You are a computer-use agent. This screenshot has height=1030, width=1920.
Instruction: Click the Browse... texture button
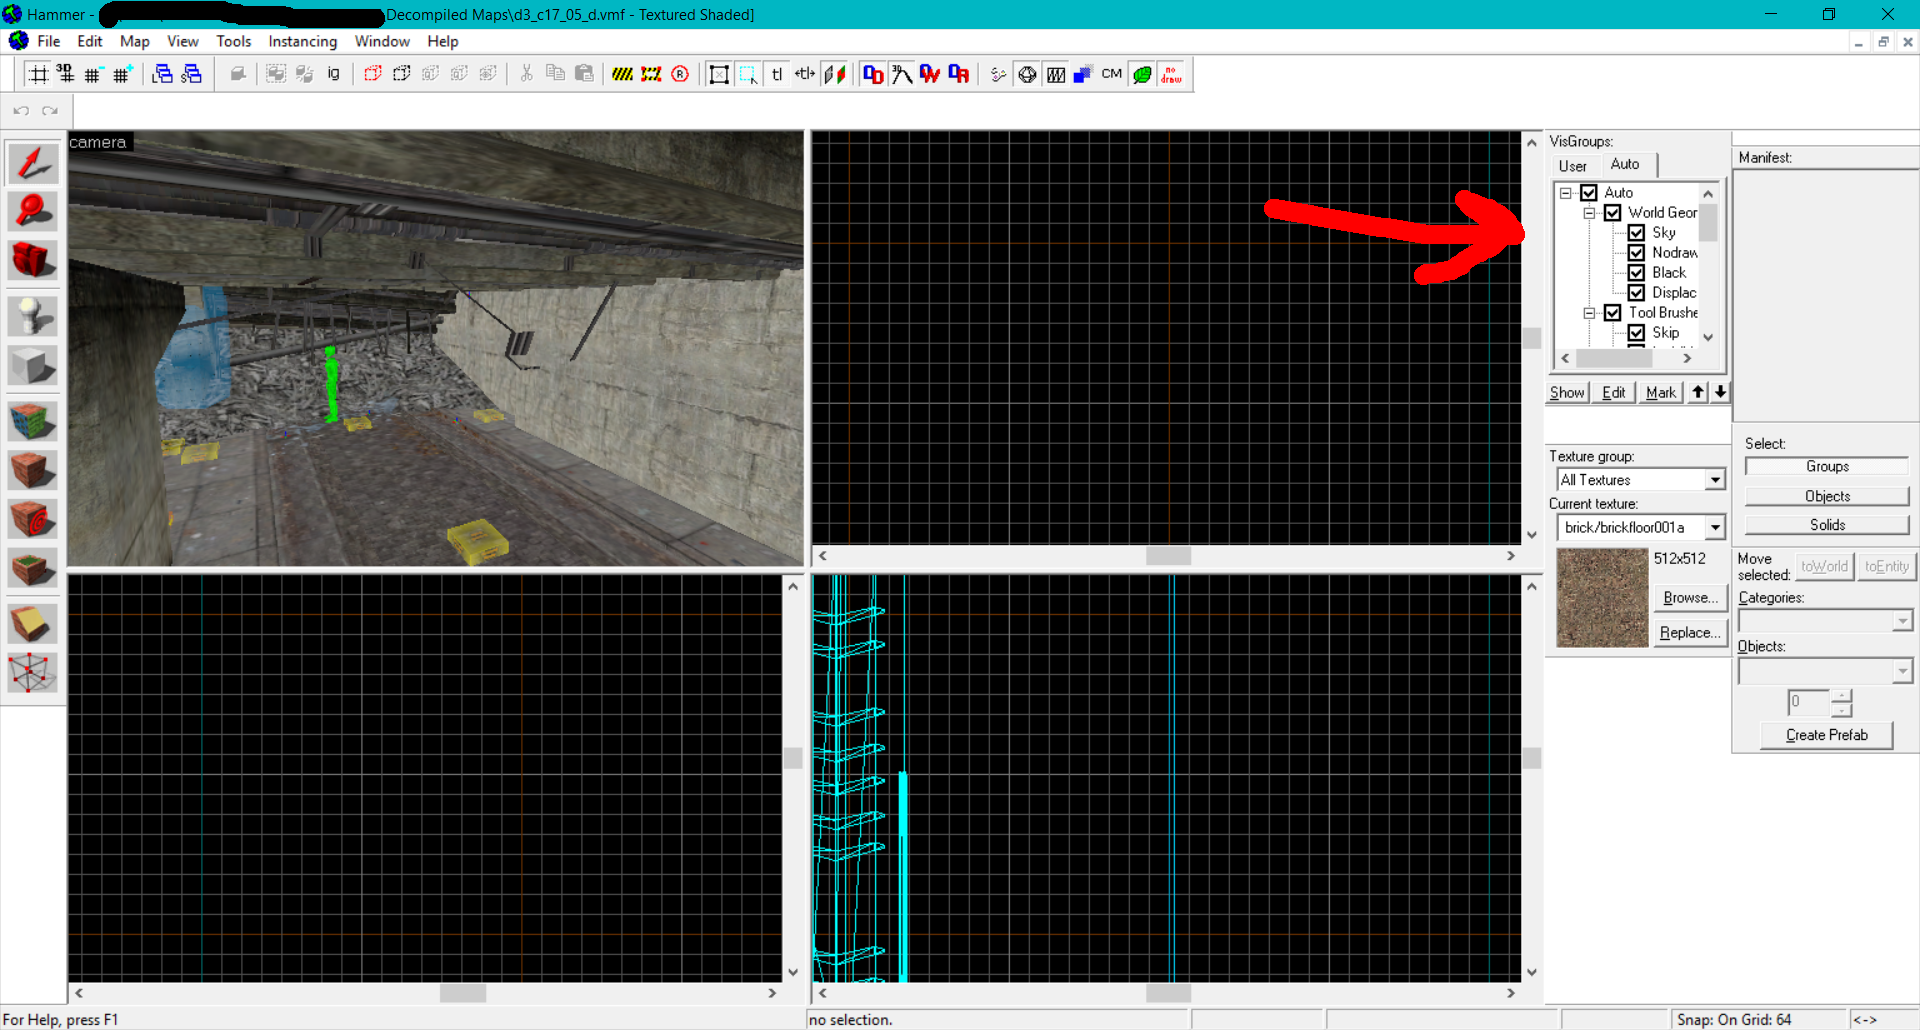(x=1690, y=598)
